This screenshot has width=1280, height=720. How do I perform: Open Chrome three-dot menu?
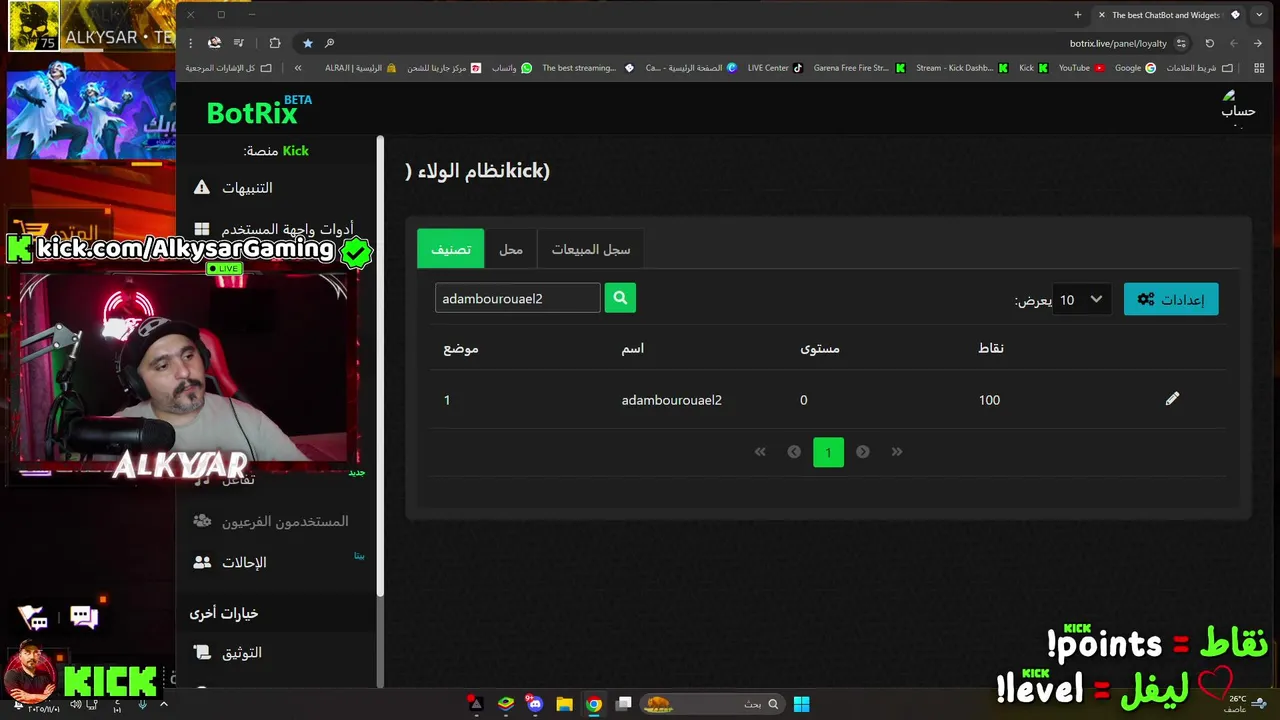[190, 43]
